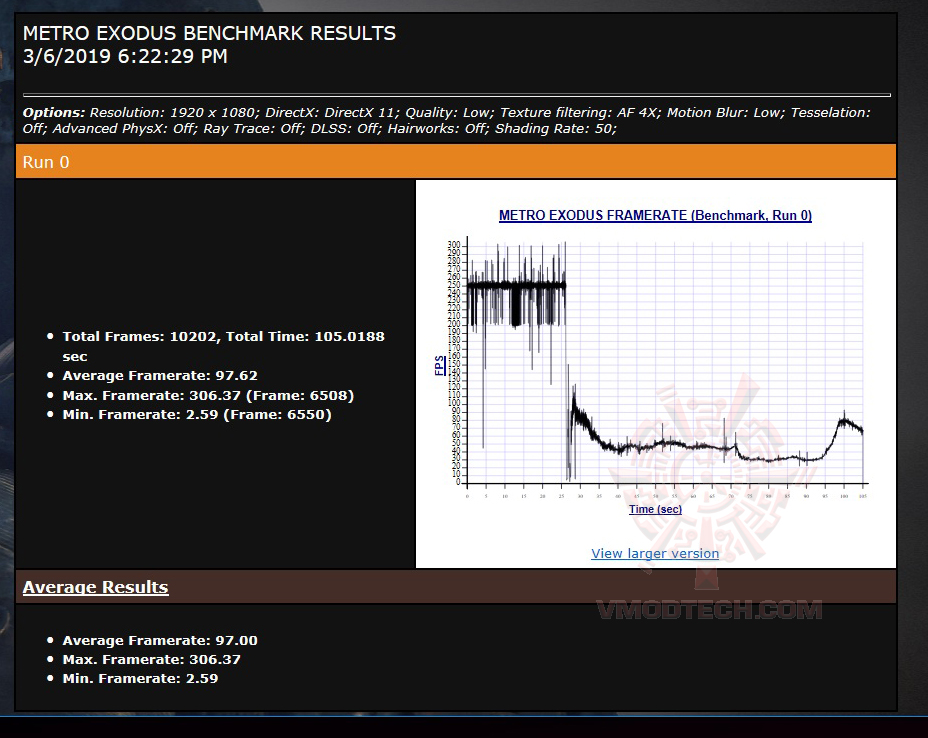Click the 'Options:' settings line text
The image size is (928, 738).
(x=447, y=121)
